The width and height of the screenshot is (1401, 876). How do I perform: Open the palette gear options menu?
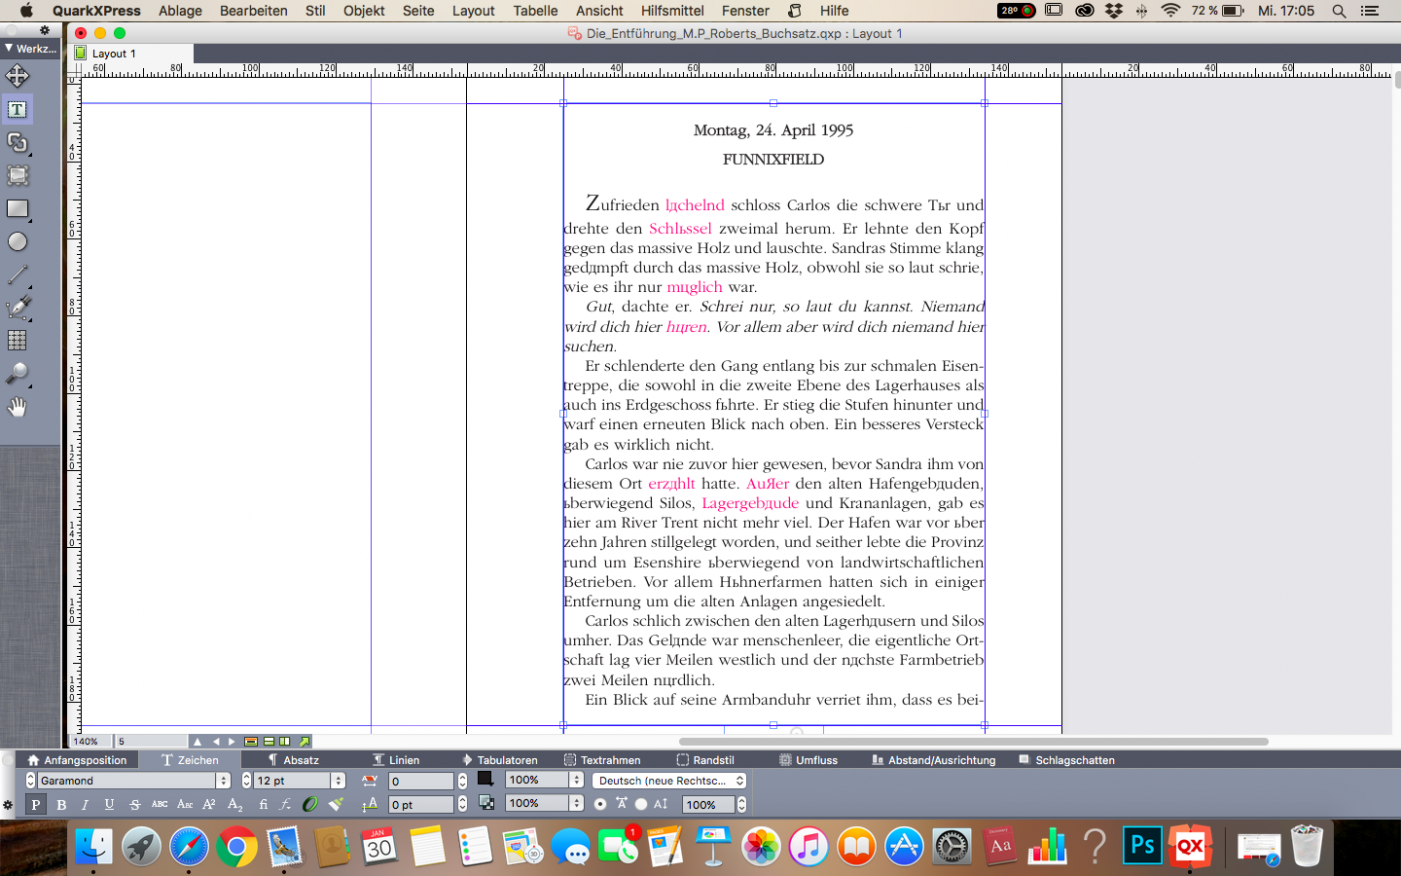8,804
